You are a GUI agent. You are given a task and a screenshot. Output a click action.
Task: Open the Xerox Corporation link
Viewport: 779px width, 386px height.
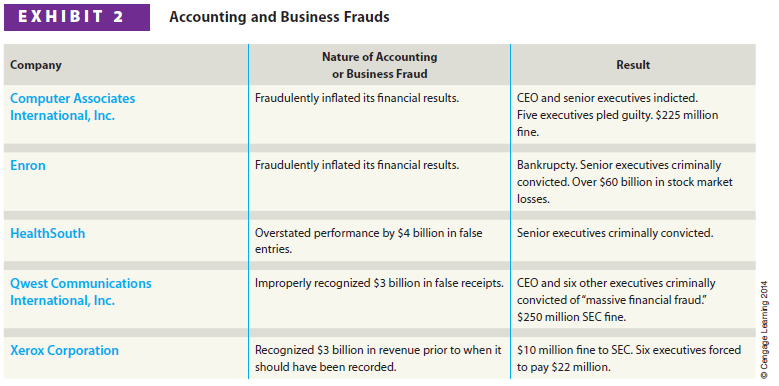[65, 350]
